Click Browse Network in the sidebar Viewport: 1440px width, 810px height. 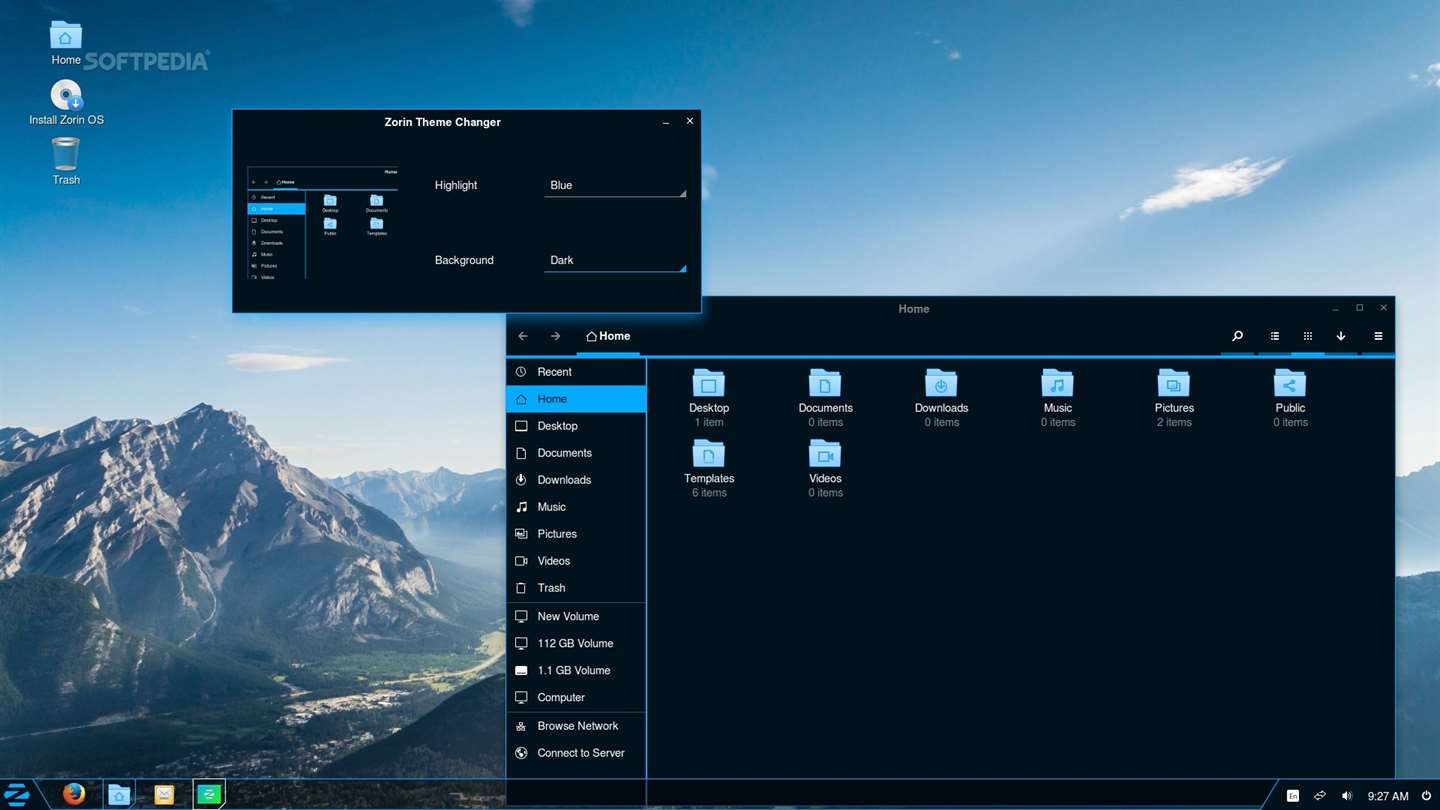576,726
